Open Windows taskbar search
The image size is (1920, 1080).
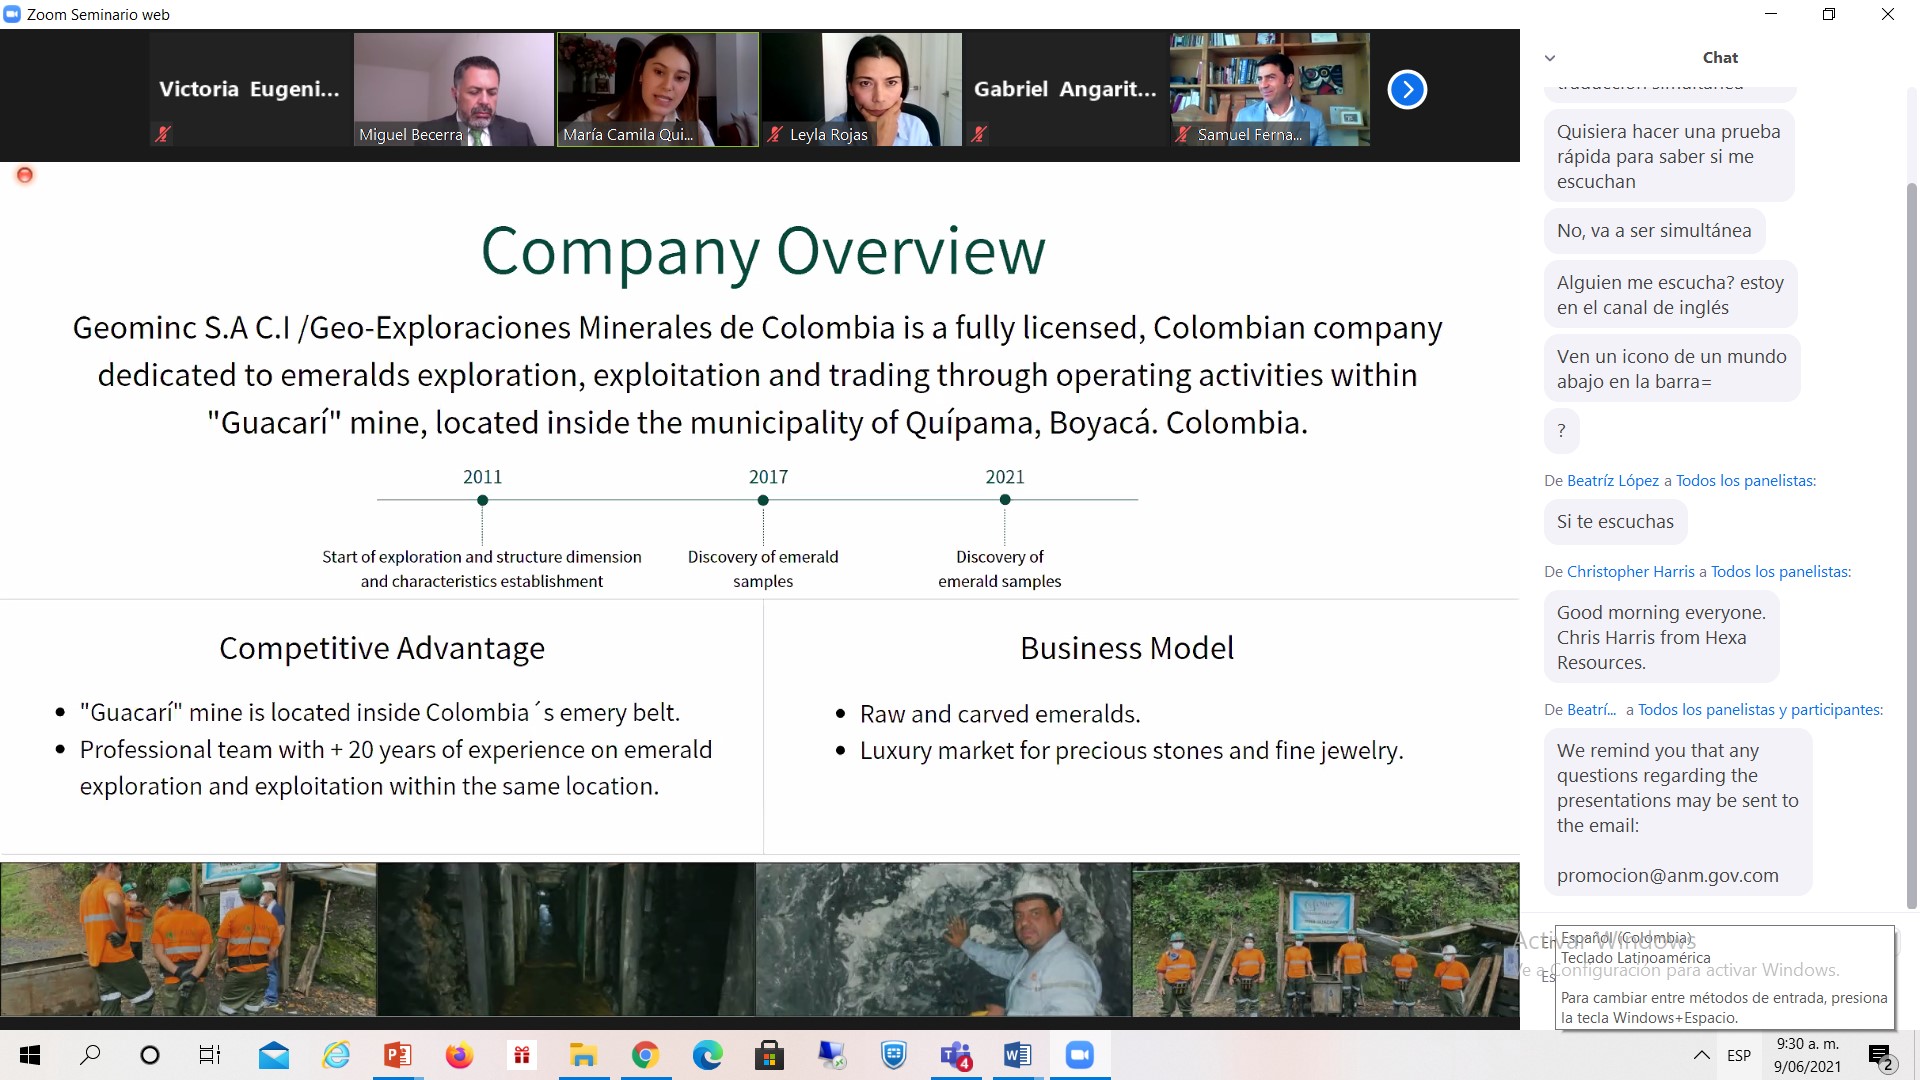pos(90,1055)
